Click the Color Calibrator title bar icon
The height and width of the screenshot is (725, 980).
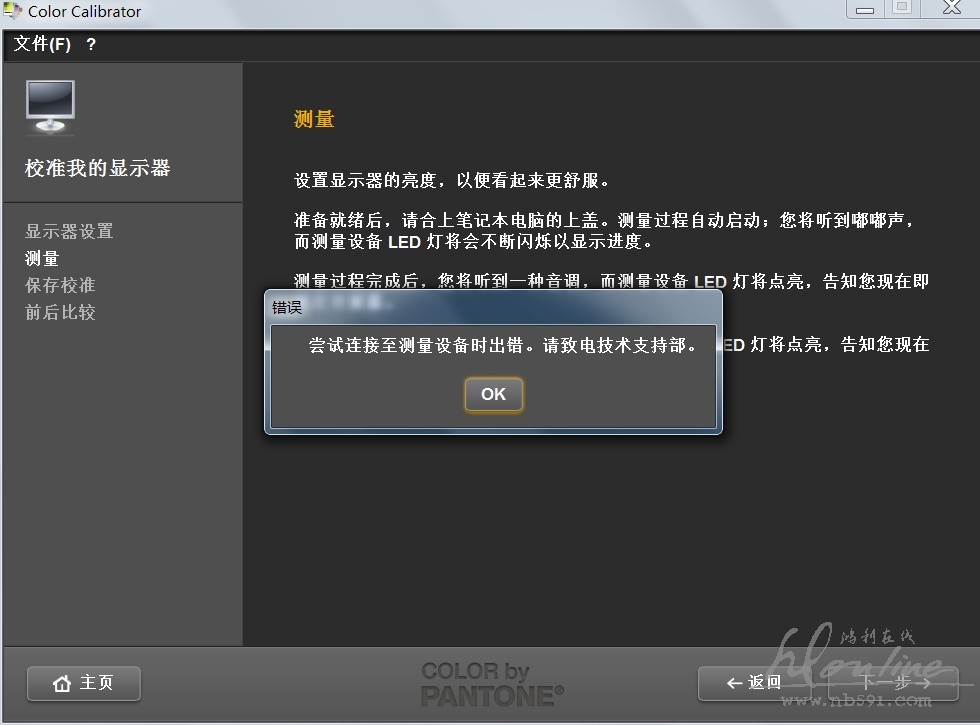click(12, 11)
